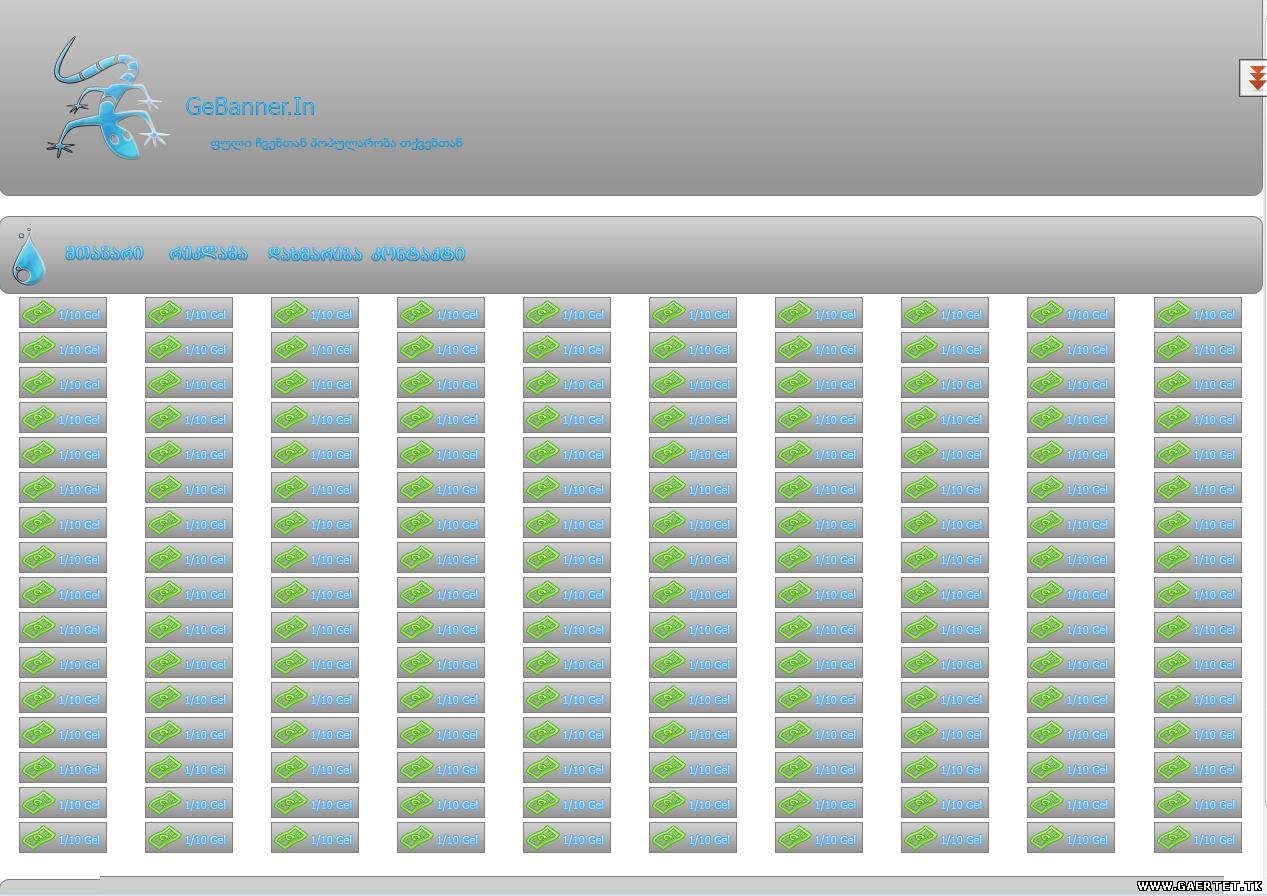Click the money icon in first row, fifth column
Viewport: 1267px width, 896px height.
click(x=542, y=313)
